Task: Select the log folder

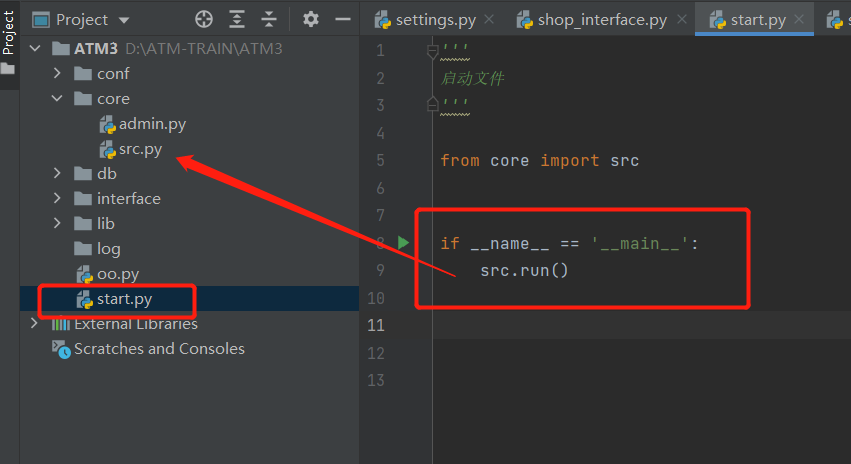Action: [98, 249]
